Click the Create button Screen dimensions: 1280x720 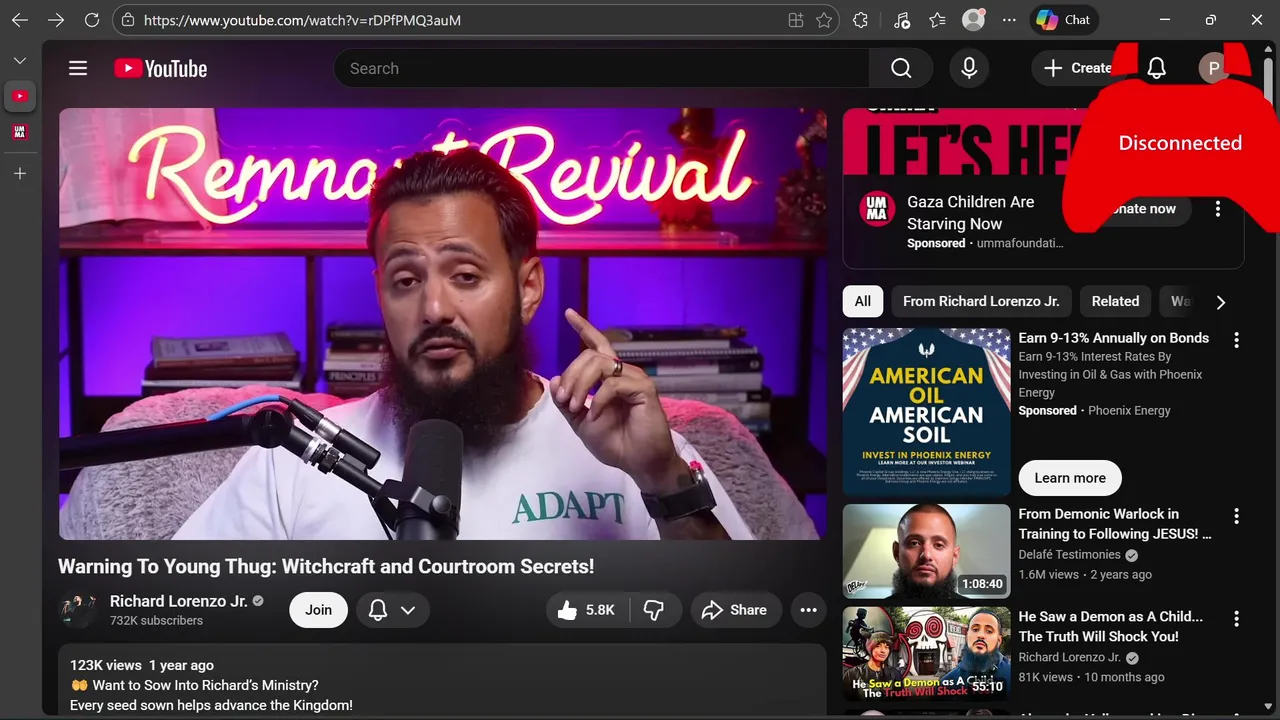tap(1077, 68)
